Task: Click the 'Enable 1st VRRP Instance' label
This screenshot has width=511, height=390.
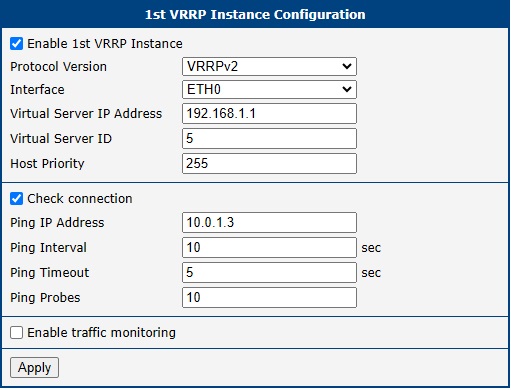Action: 105,44
